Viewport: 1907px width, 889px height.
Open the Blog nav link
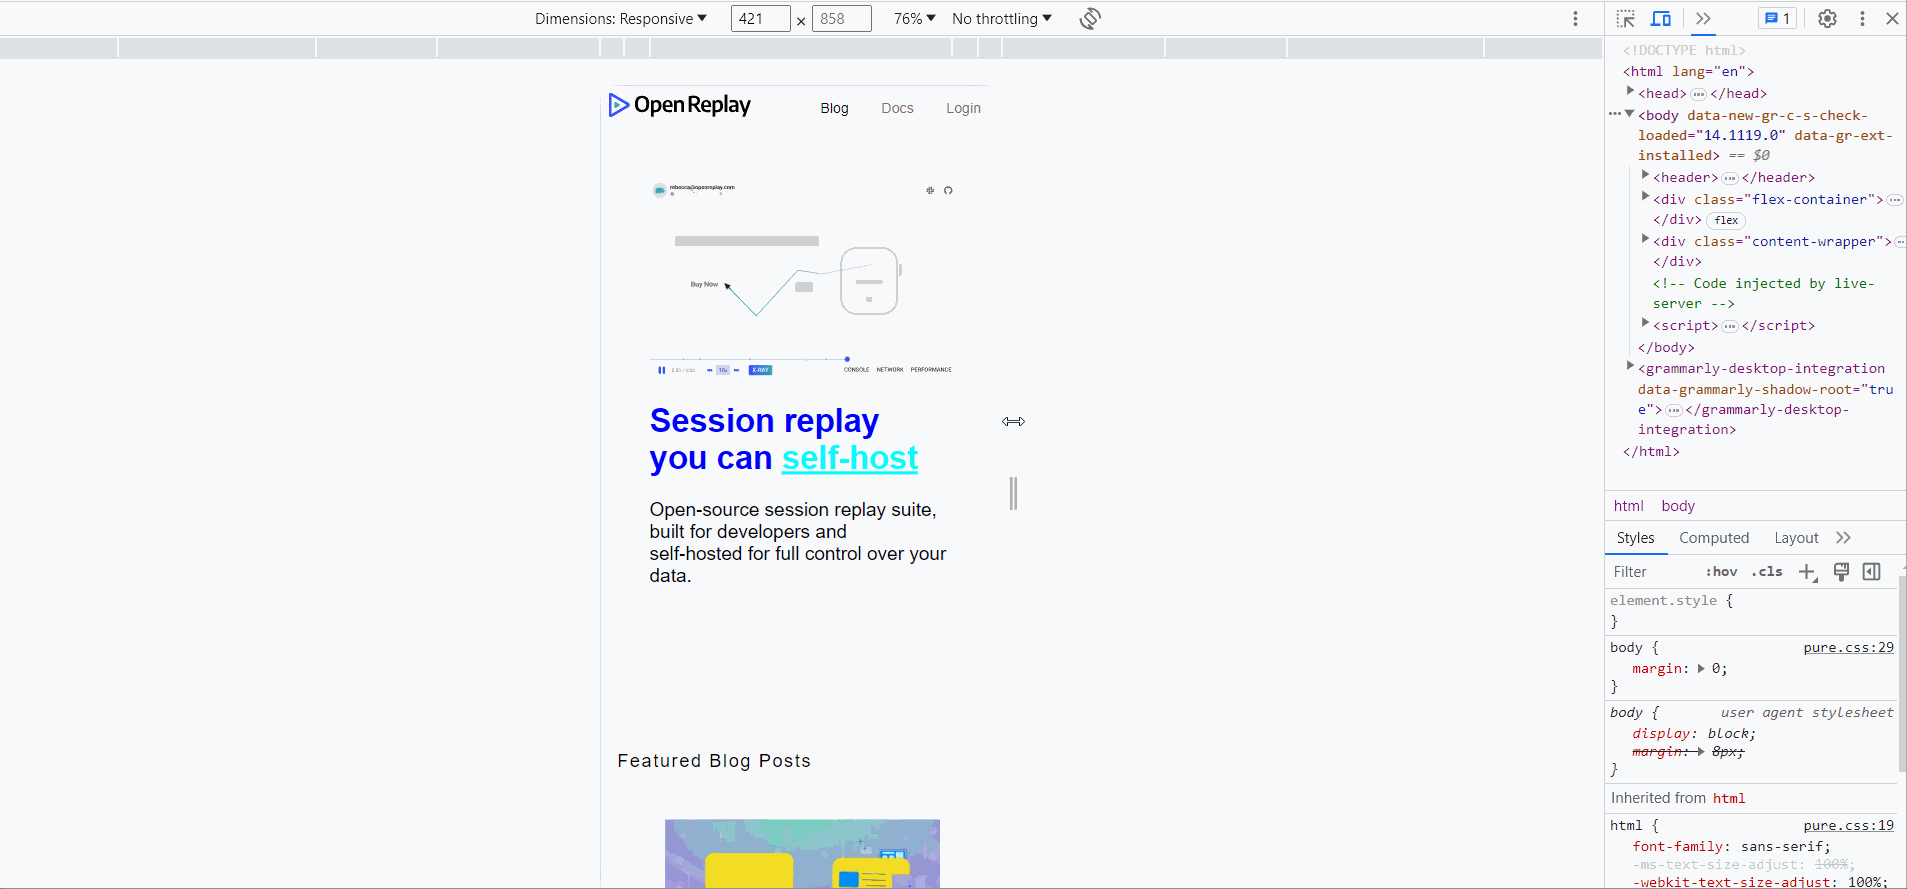tap(834, 108)
